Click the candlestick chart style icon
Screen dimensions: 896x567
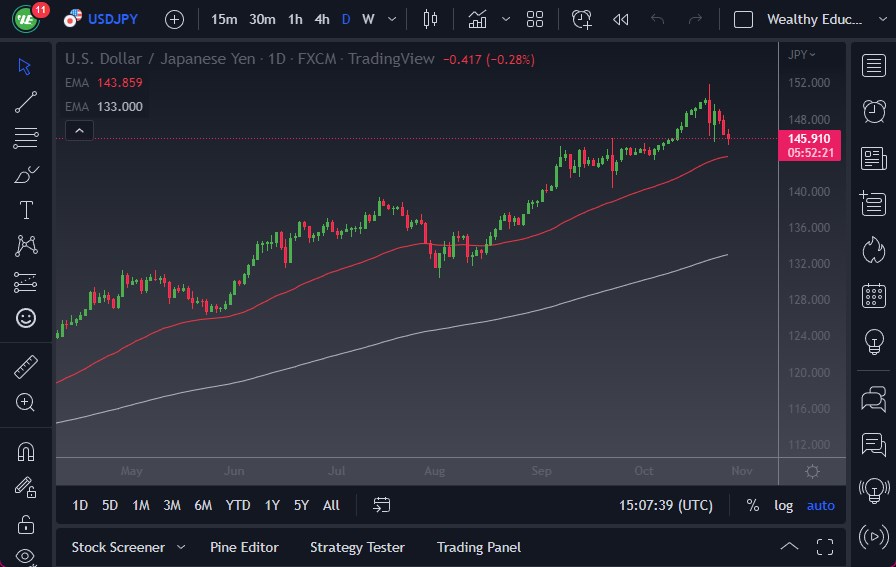(431, 19)
